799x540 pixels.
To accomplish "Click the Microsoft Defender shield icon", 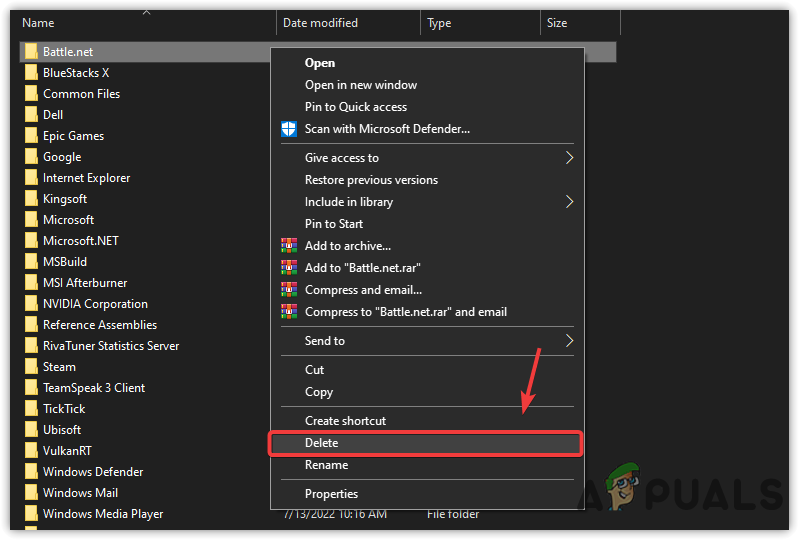I will pos(289,129).
